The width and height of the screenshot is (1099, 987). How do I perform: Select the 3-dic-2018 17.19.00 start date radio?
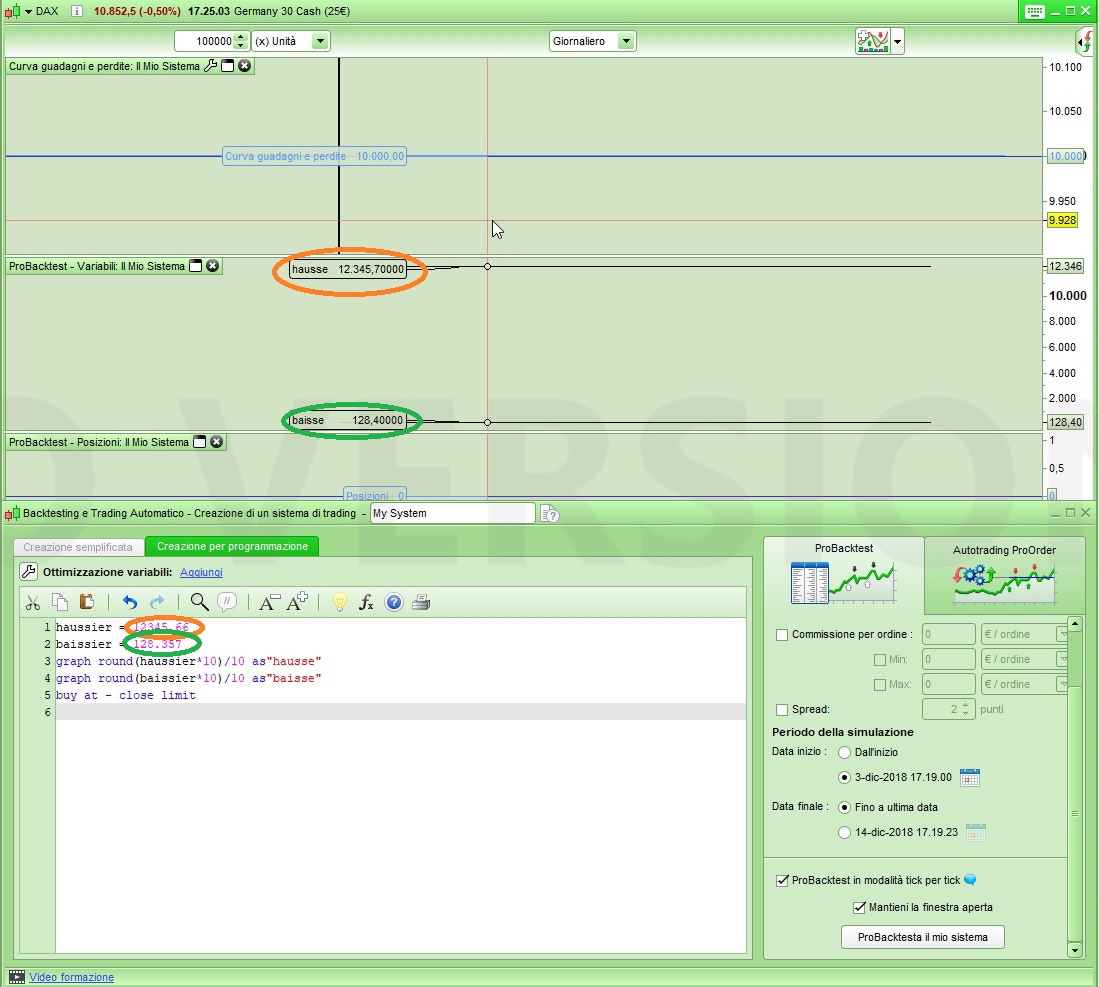(845, 777)
